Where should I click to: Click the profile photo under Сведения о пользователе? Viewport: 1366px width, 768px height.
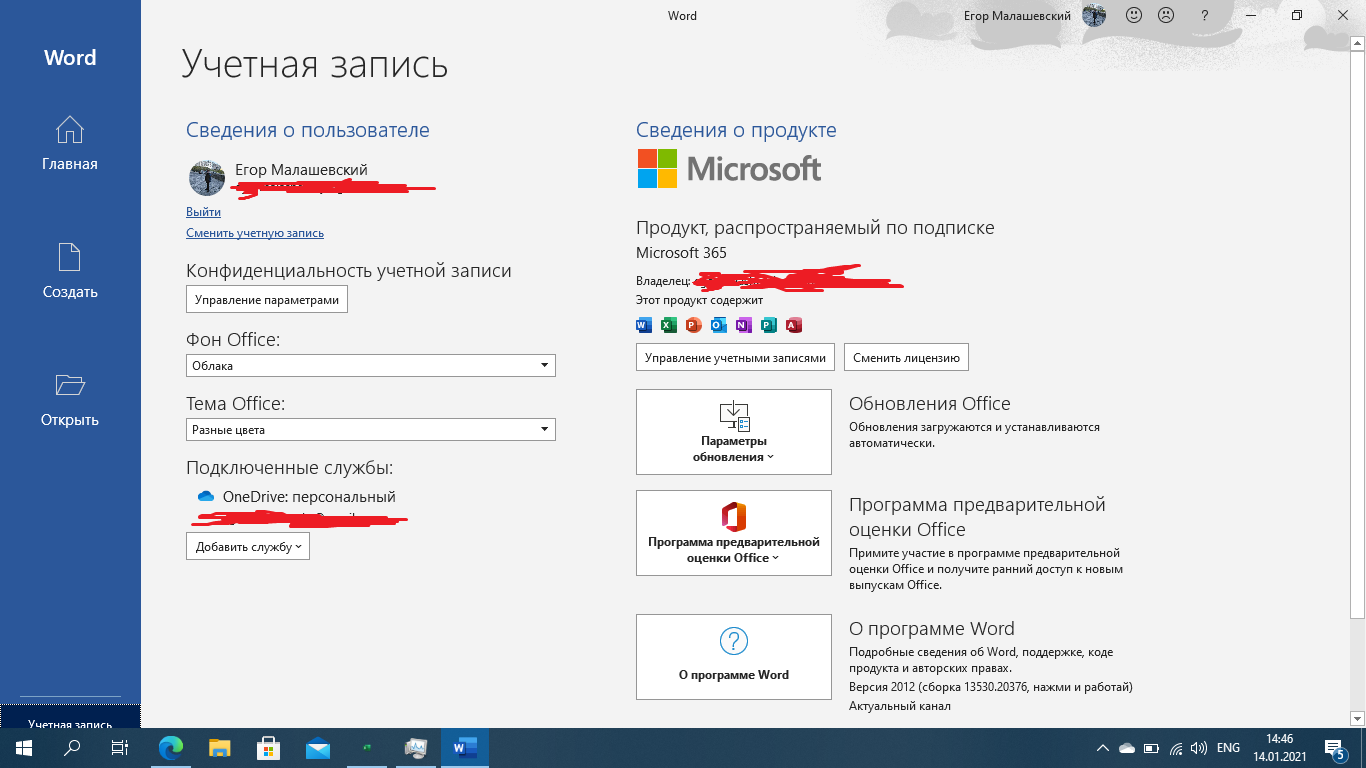tap(207, 178)
